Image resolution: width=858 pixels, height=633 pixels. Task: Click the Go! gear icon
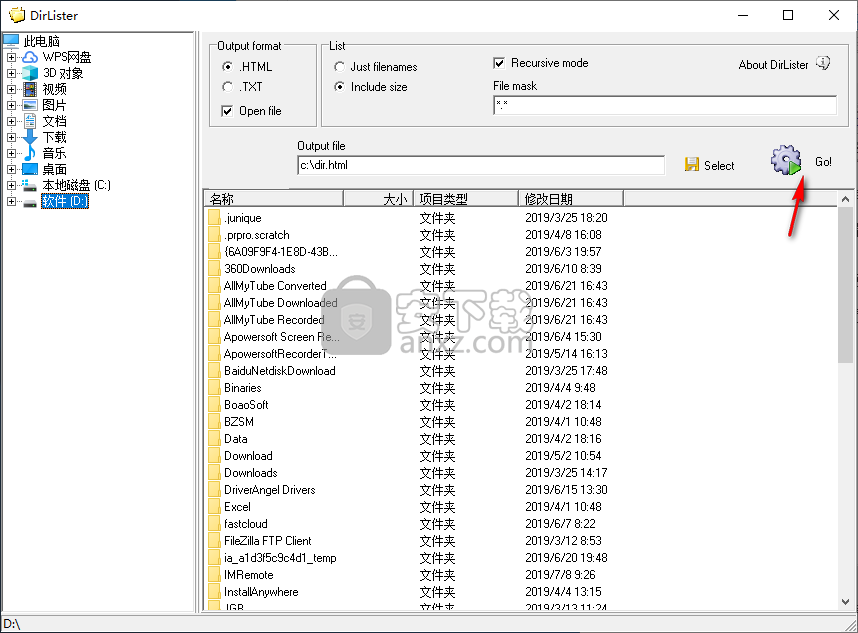click(787, 161)
